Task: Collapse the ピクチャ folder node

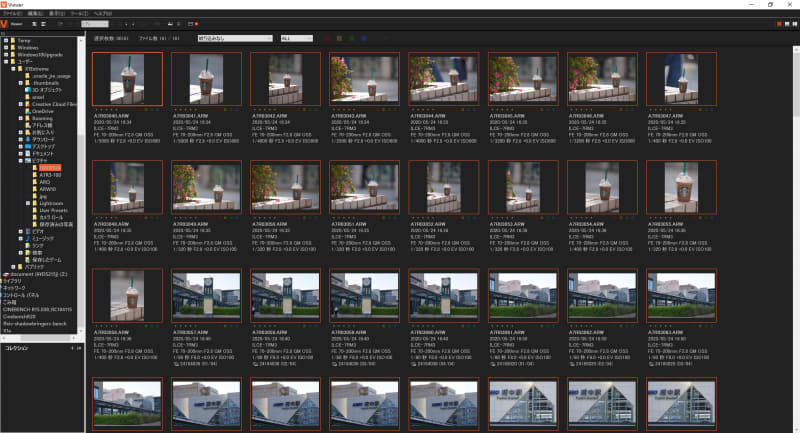Action: [x=21, y=161]
